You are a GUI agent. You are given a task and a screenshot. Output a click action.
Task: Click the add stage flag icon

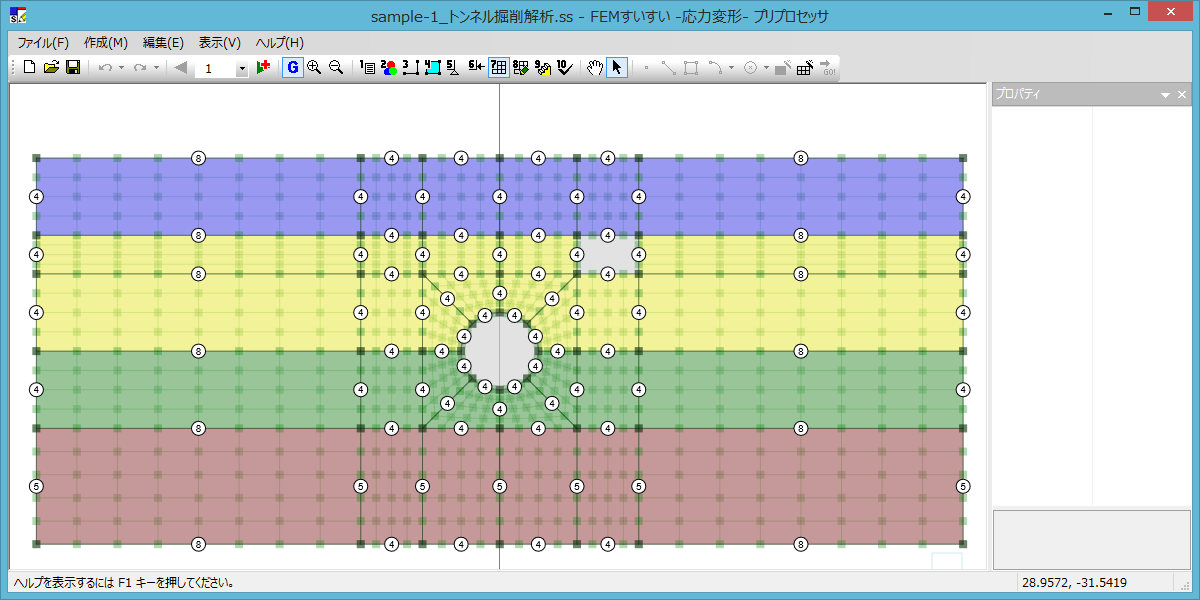[x=264, y=68]
